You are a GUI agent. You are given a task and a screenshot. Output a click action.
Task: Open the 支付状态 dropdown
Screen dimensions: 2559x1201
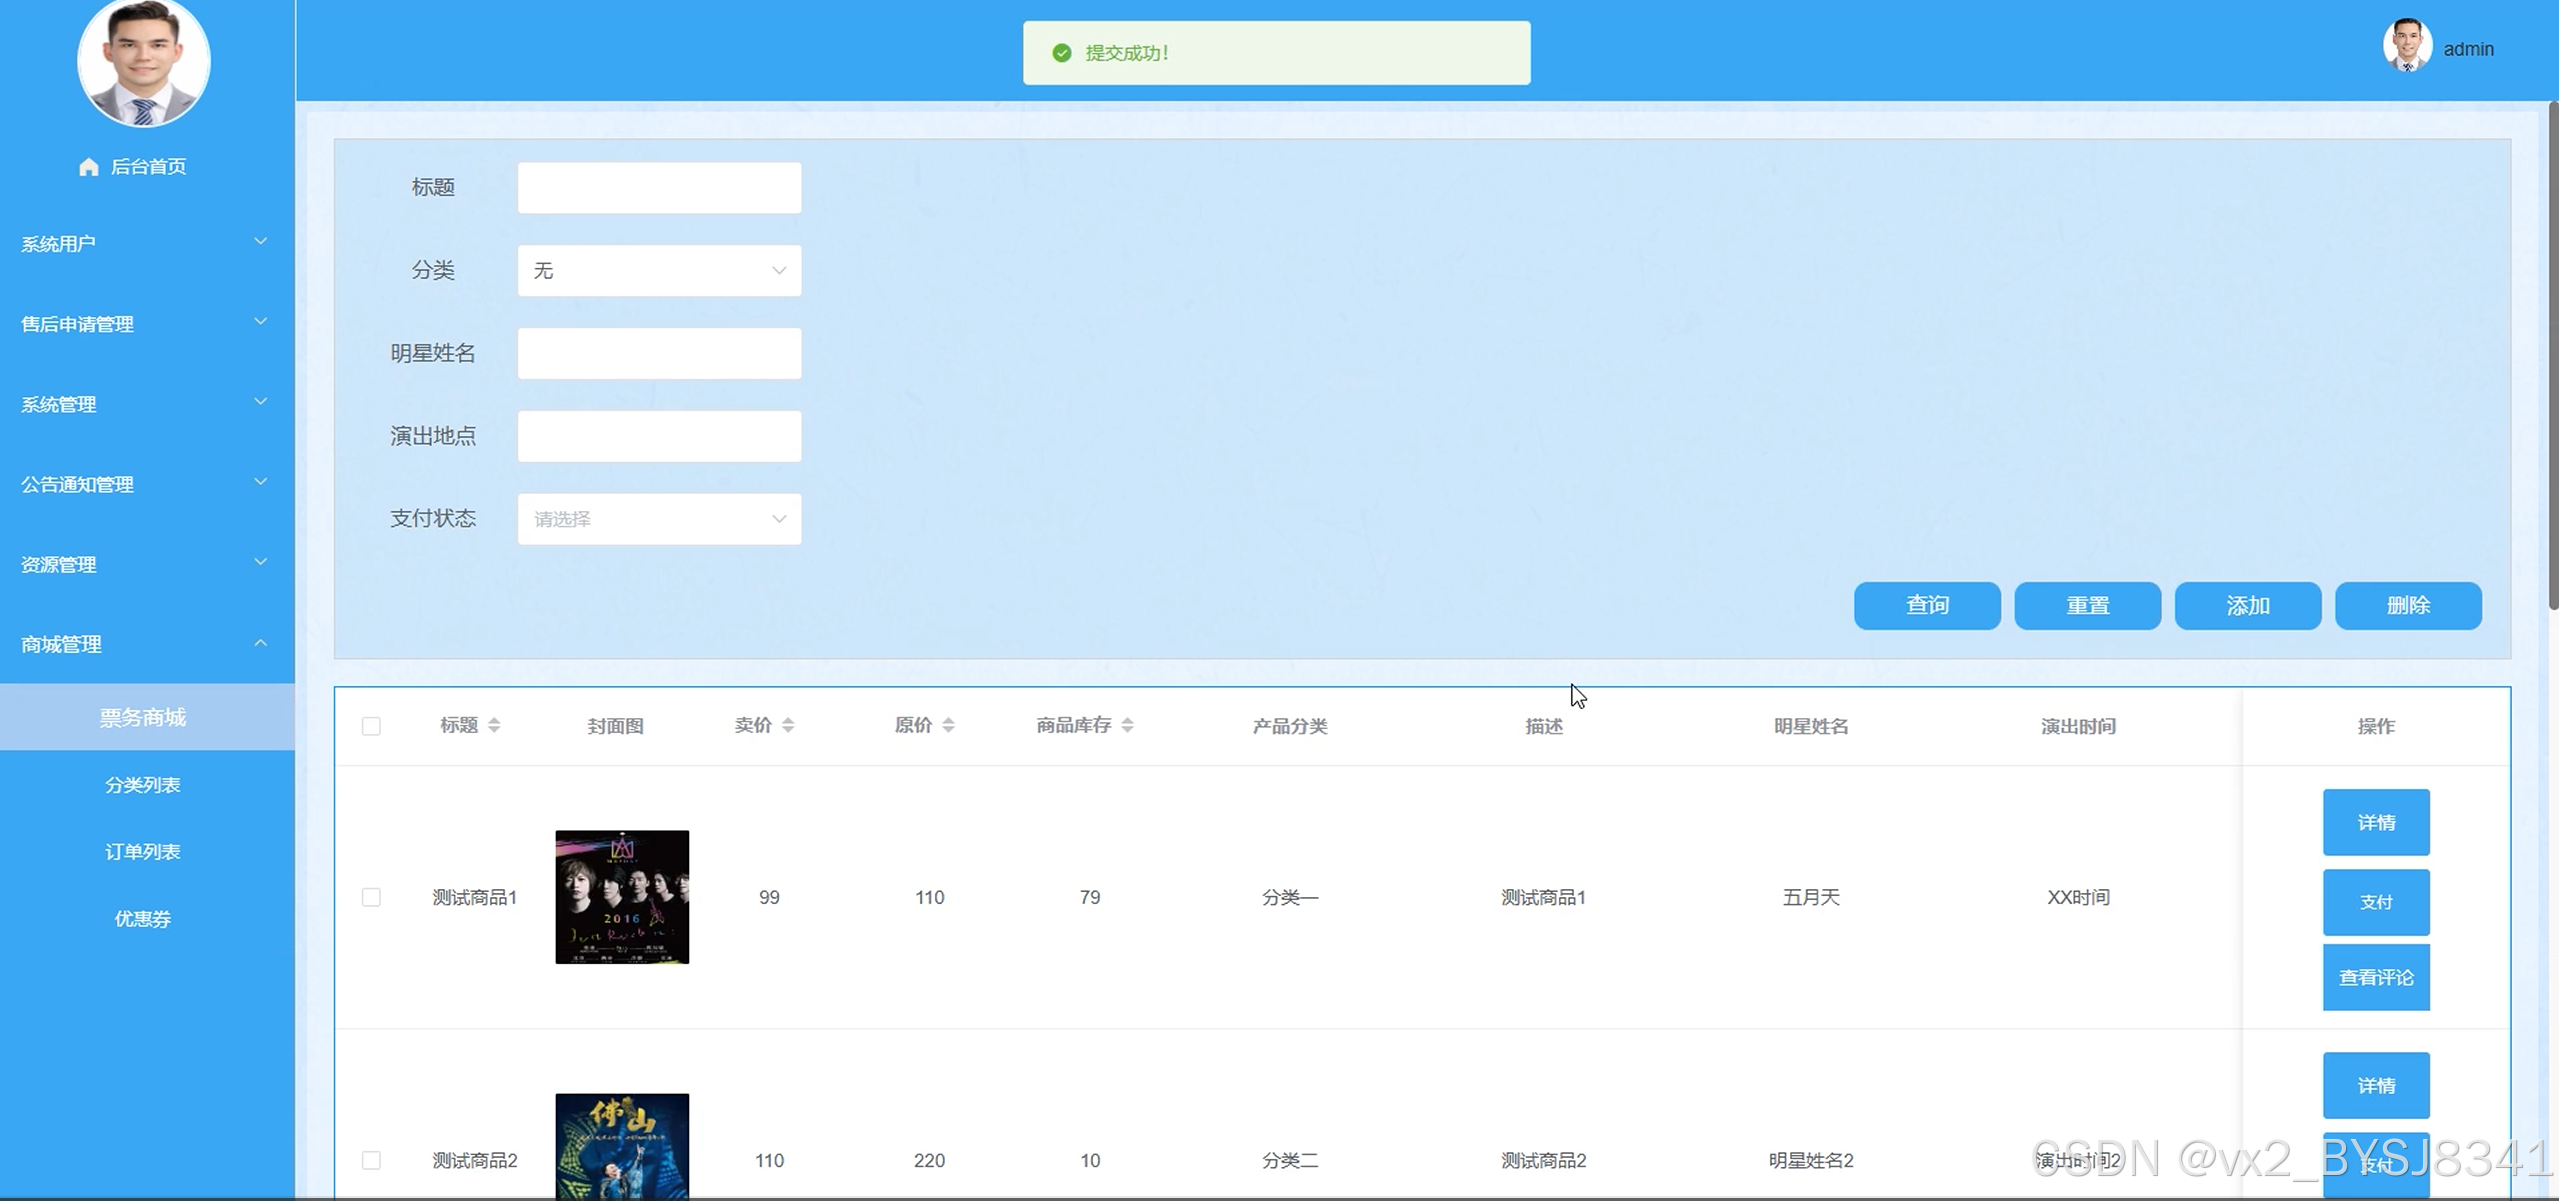(x=659, y=519)
